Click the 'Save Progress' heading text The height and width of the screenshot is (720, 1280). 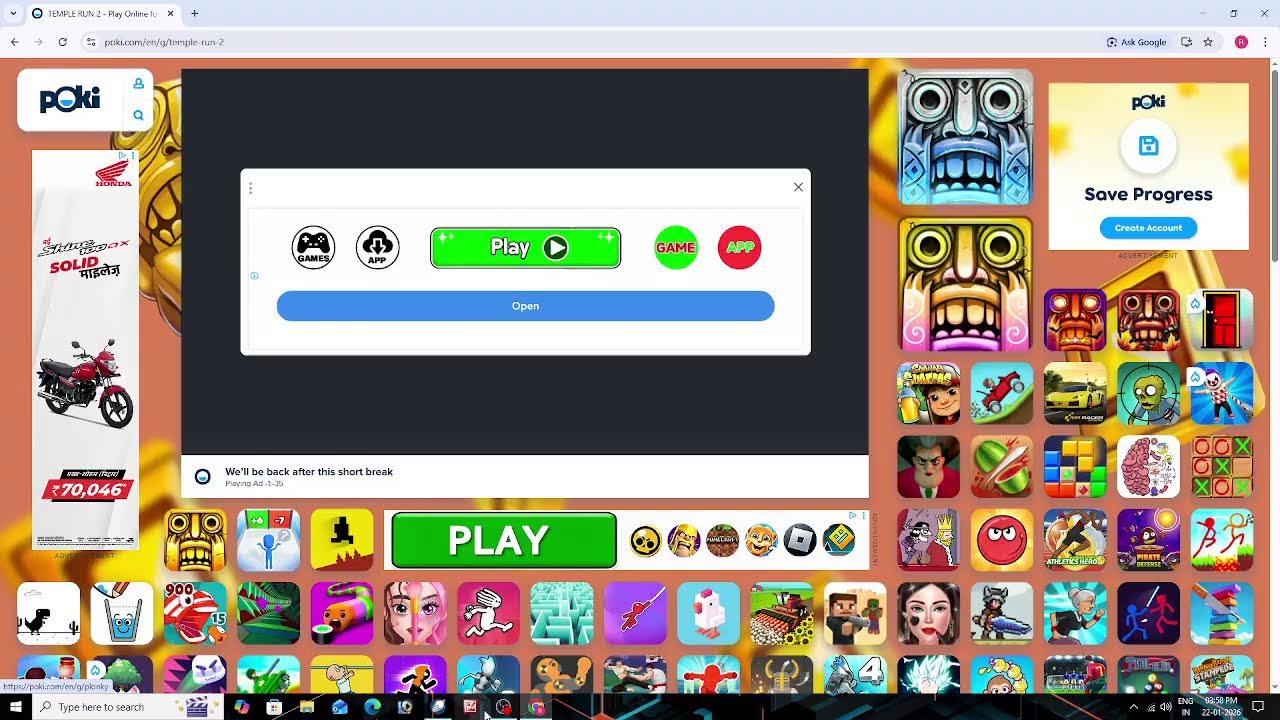click(x=1148, y=194)
